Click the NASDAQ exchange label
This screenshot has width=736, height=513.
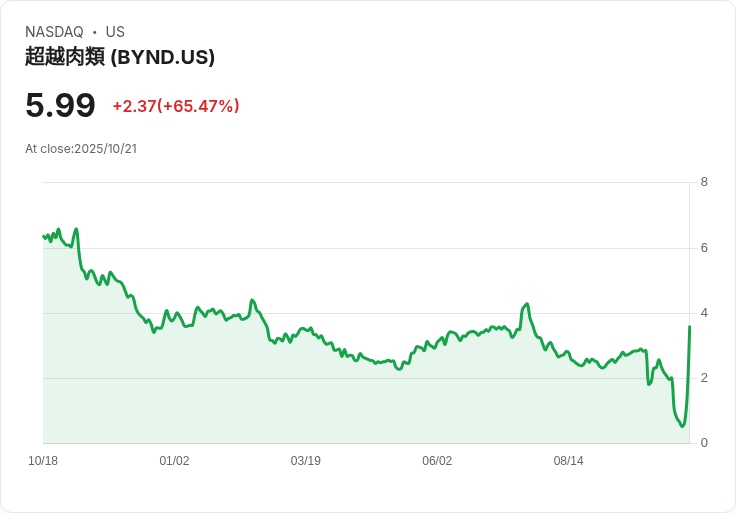(54, 32)
